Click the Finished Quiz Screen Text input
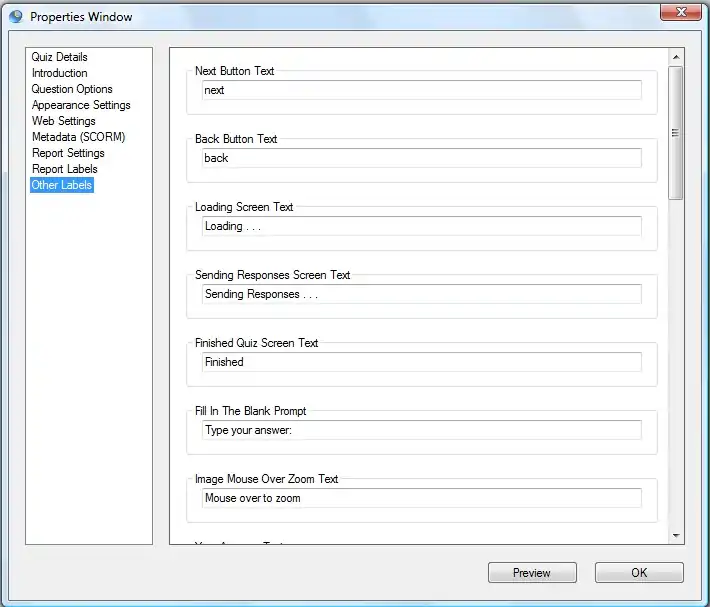Image resolution: width=710 pixels, height=607 pixels. (420, 362)
